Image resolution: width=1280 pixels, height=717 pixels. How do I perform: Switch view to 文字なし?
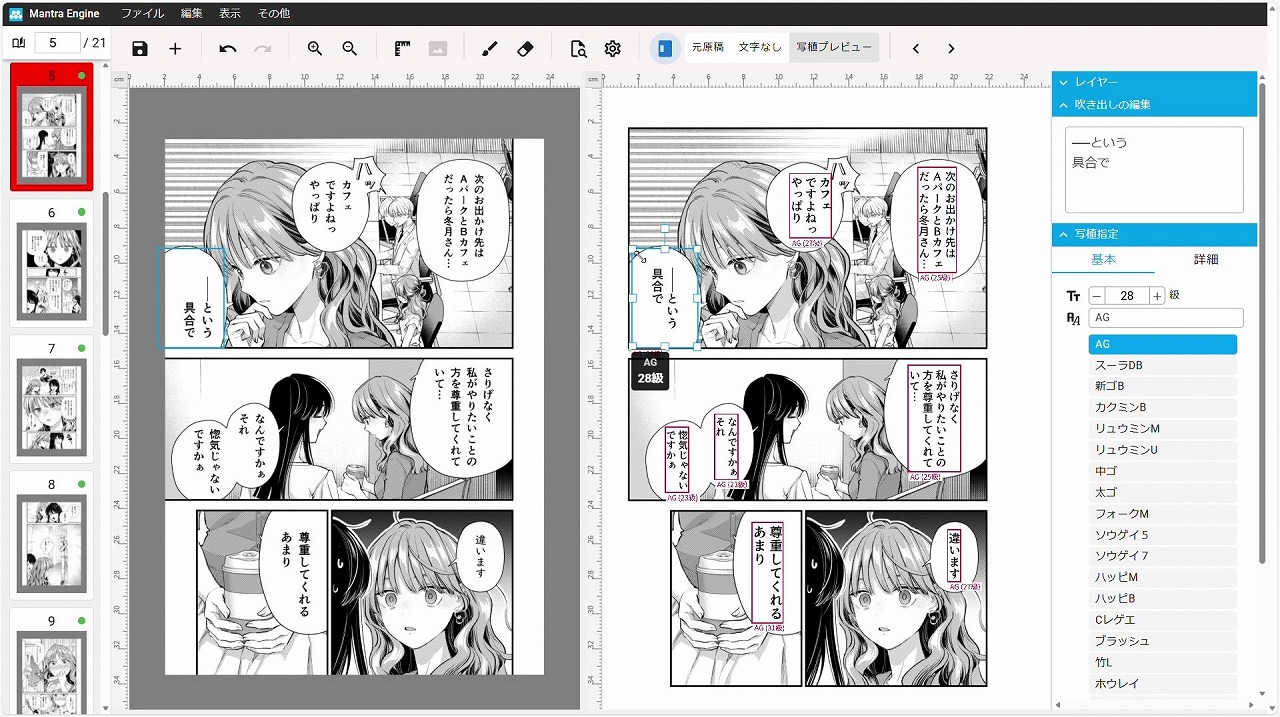coord(760,47)
